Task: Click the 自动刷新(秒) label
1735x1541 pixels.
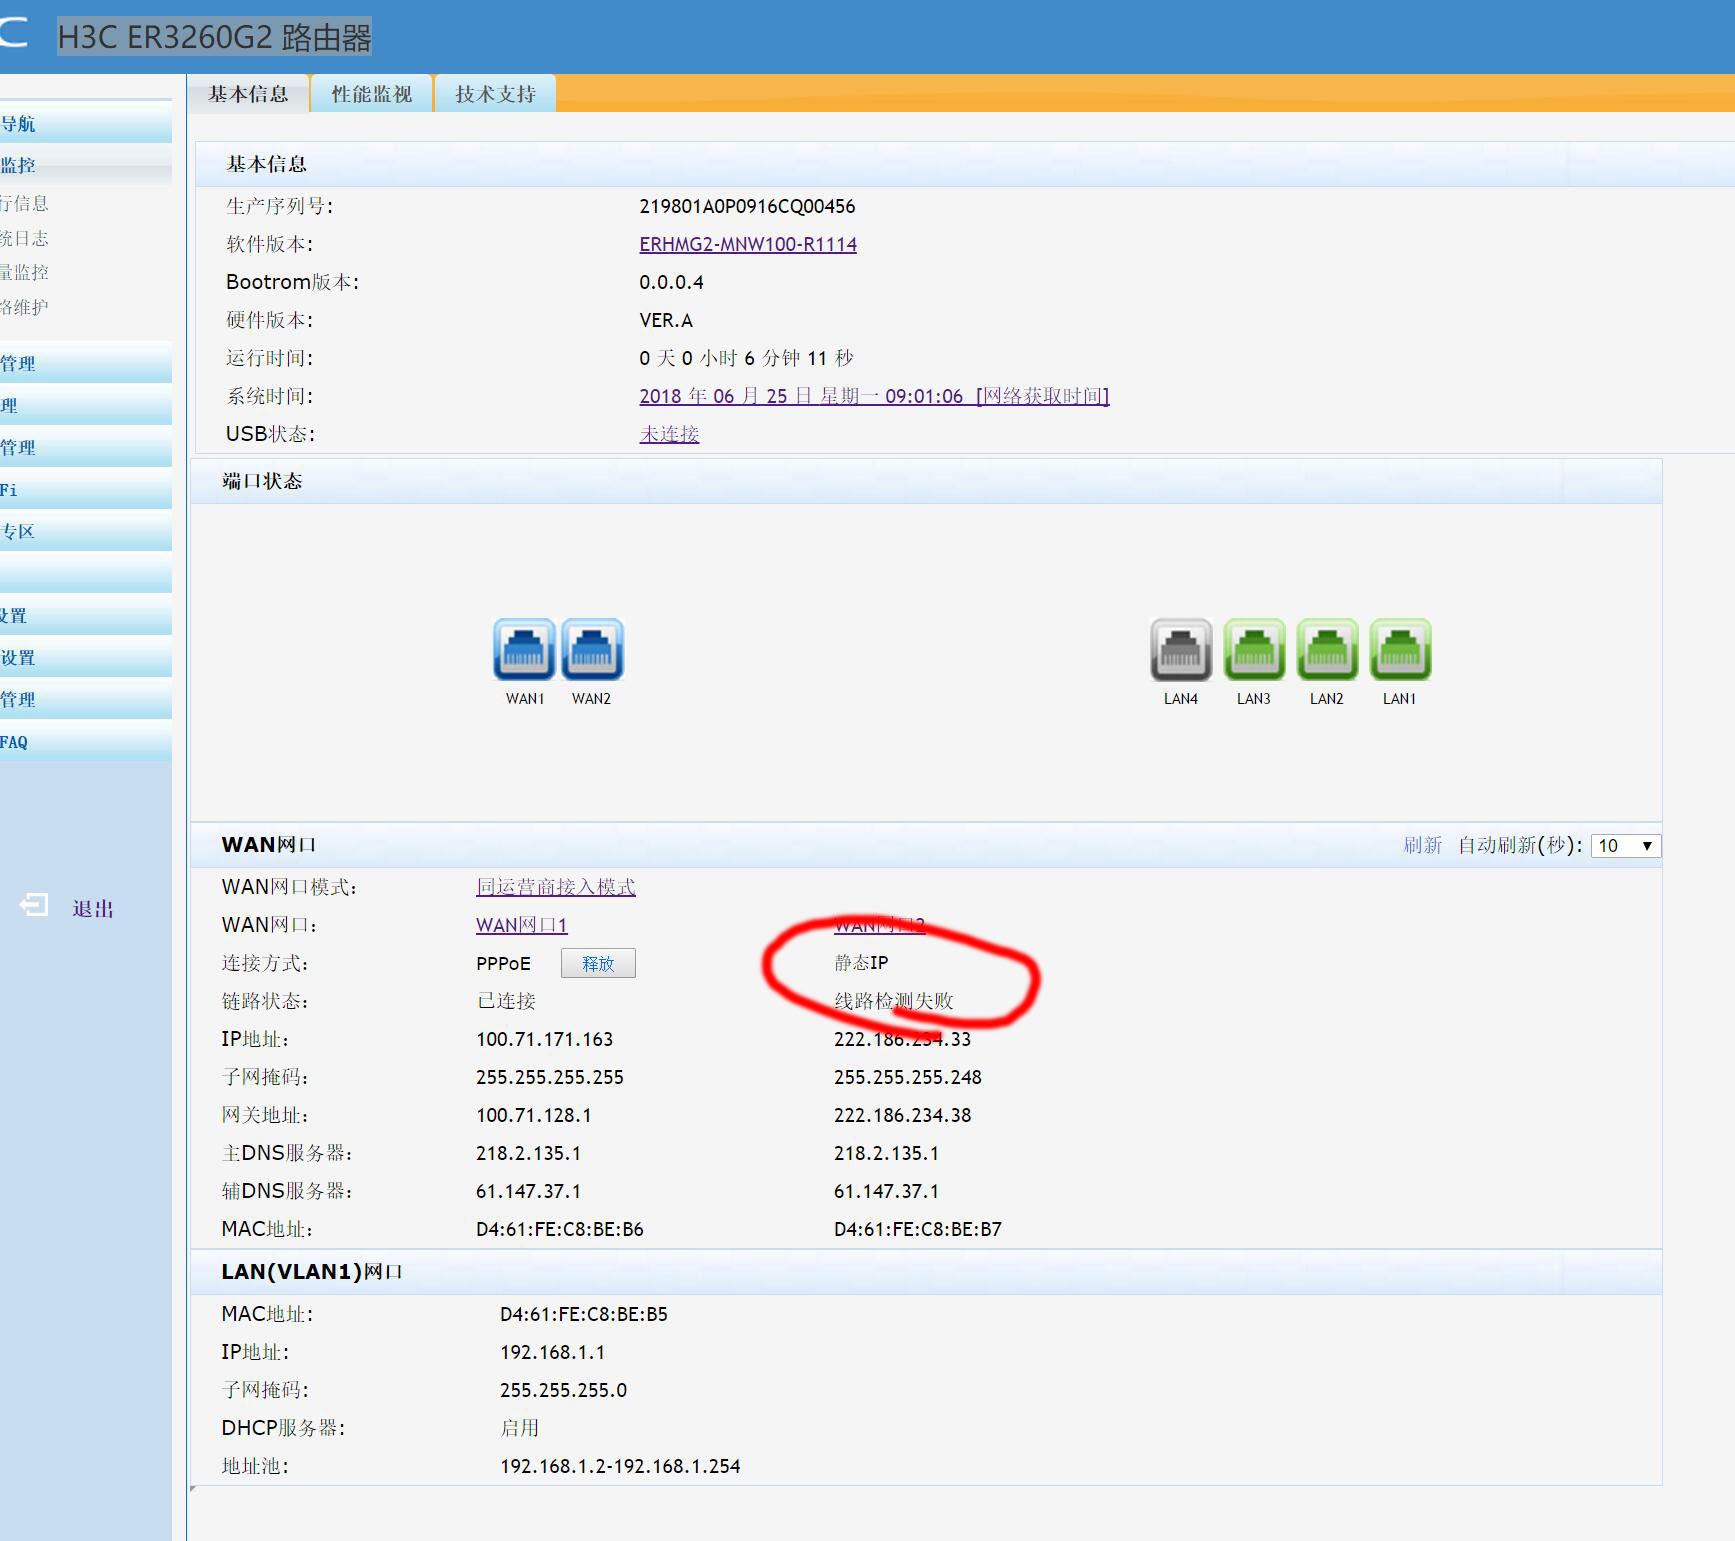Action: (x=1520, y=846)
